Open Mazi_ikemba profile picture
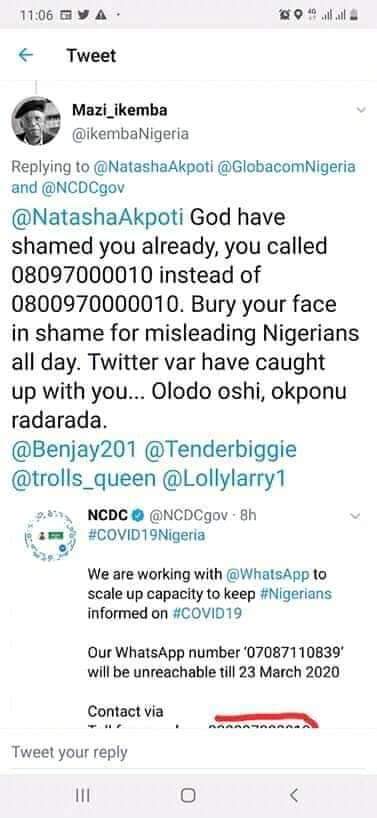The width and height of the screenshot is (377, 818). (36, 121)
